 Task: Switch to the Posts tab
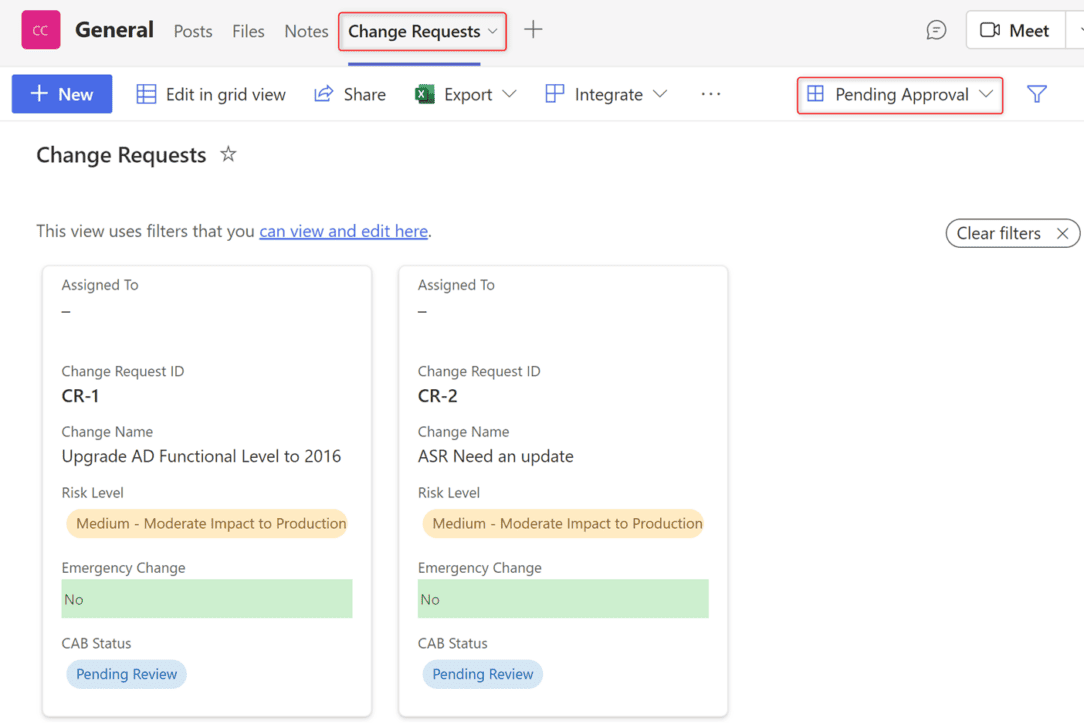tap(192, 31)
